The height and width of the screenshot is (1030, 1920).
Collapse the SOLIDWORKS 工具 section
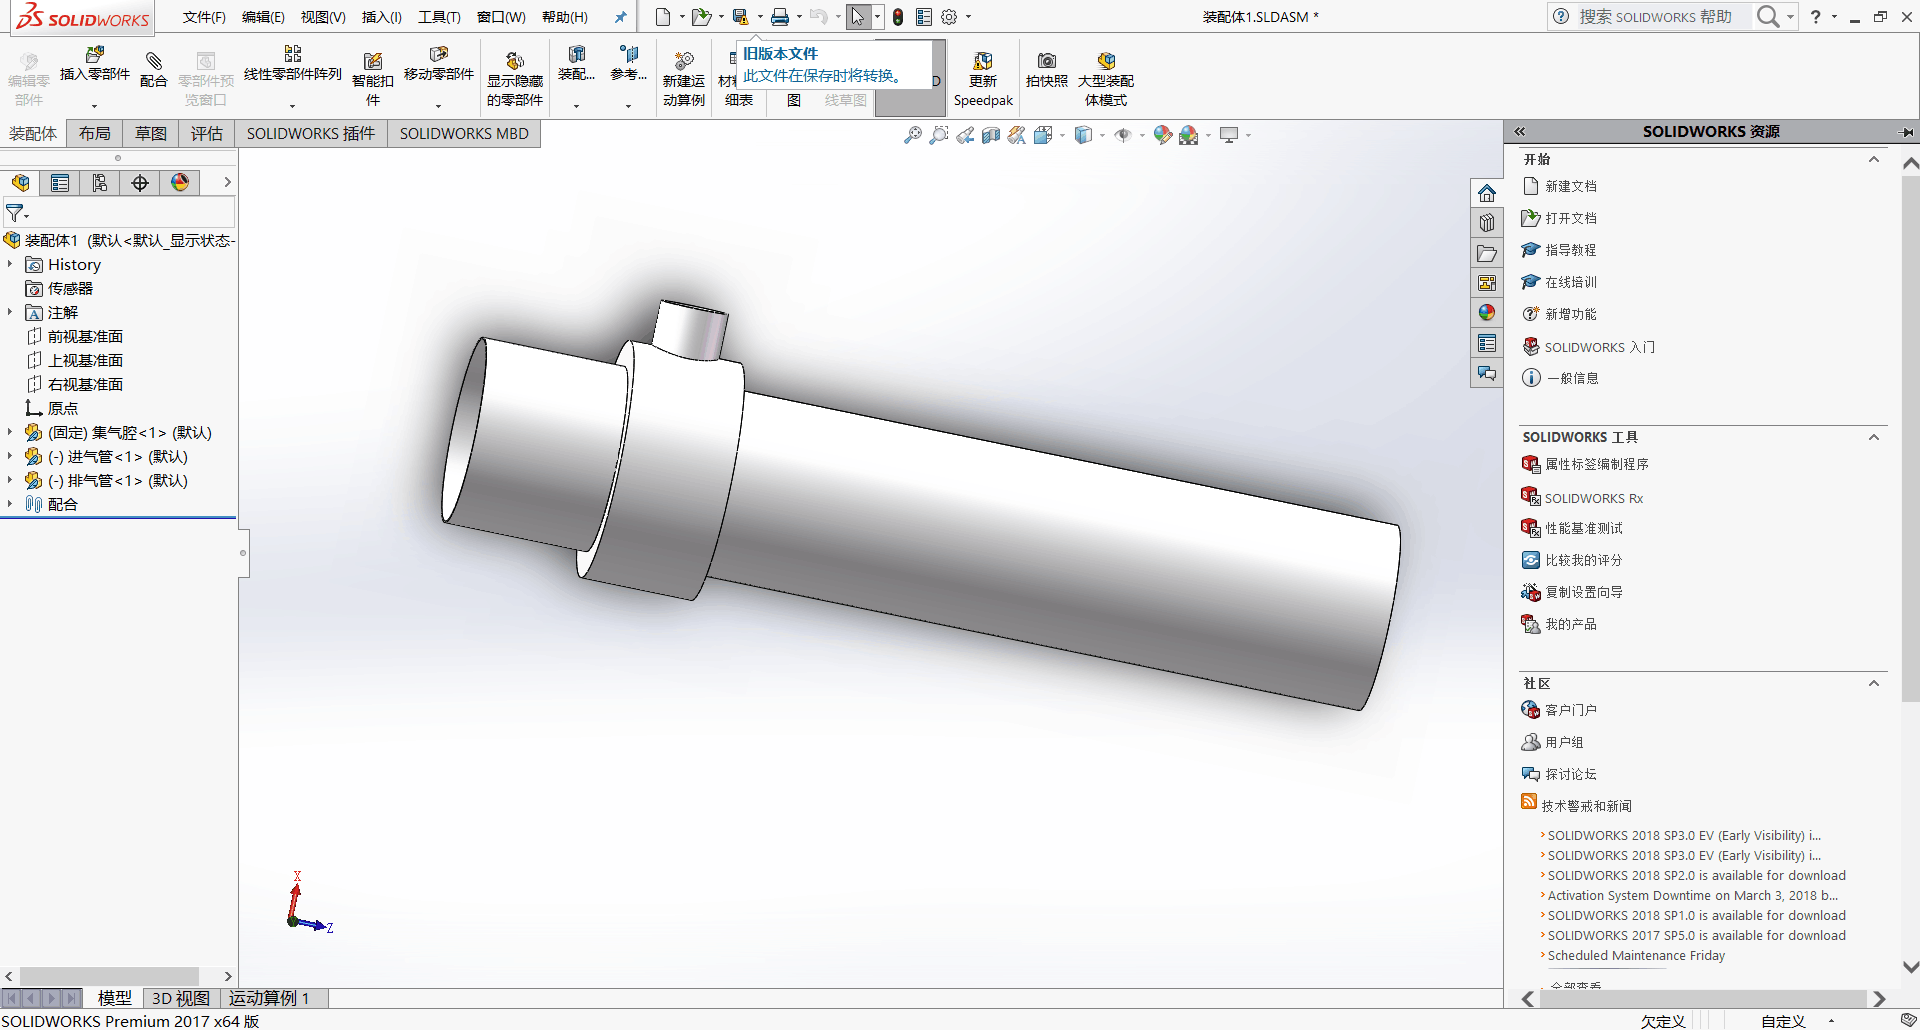(1874, 437)
